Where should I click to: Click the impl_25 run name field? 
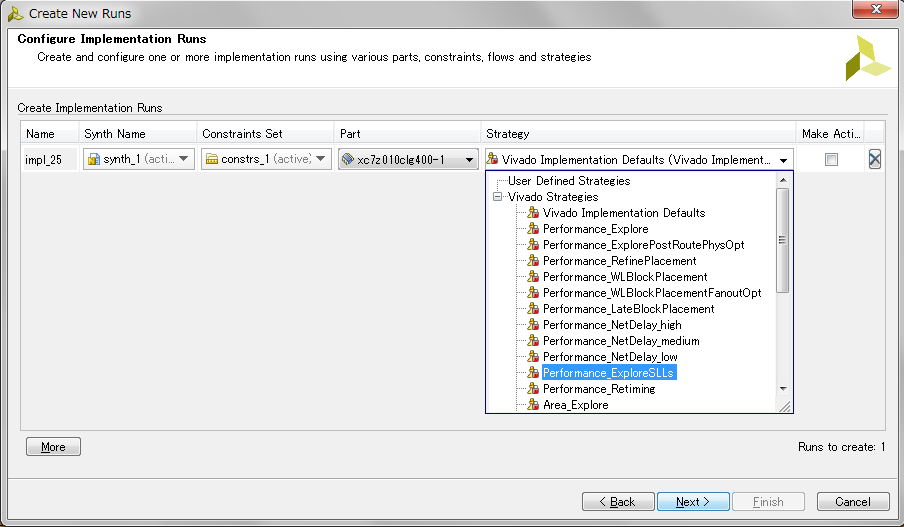tap(50, 160)
